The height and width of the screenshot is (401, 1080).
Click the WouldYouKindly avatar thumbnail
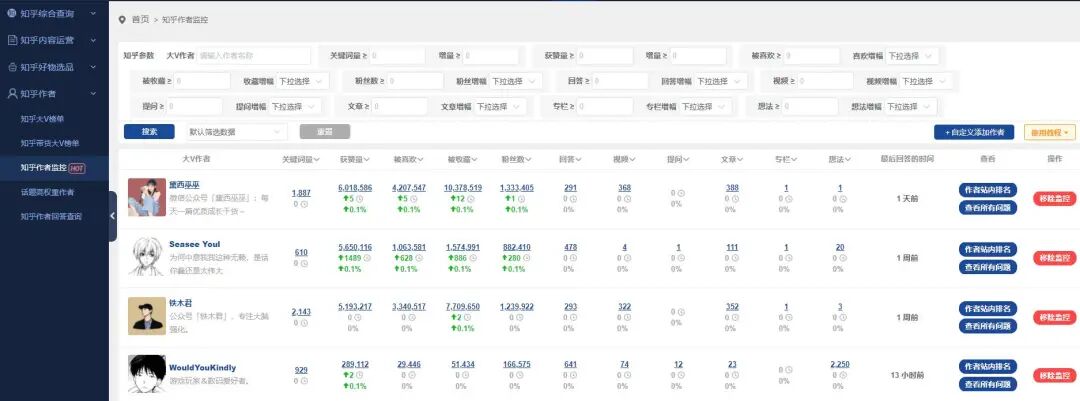point(147,374)
